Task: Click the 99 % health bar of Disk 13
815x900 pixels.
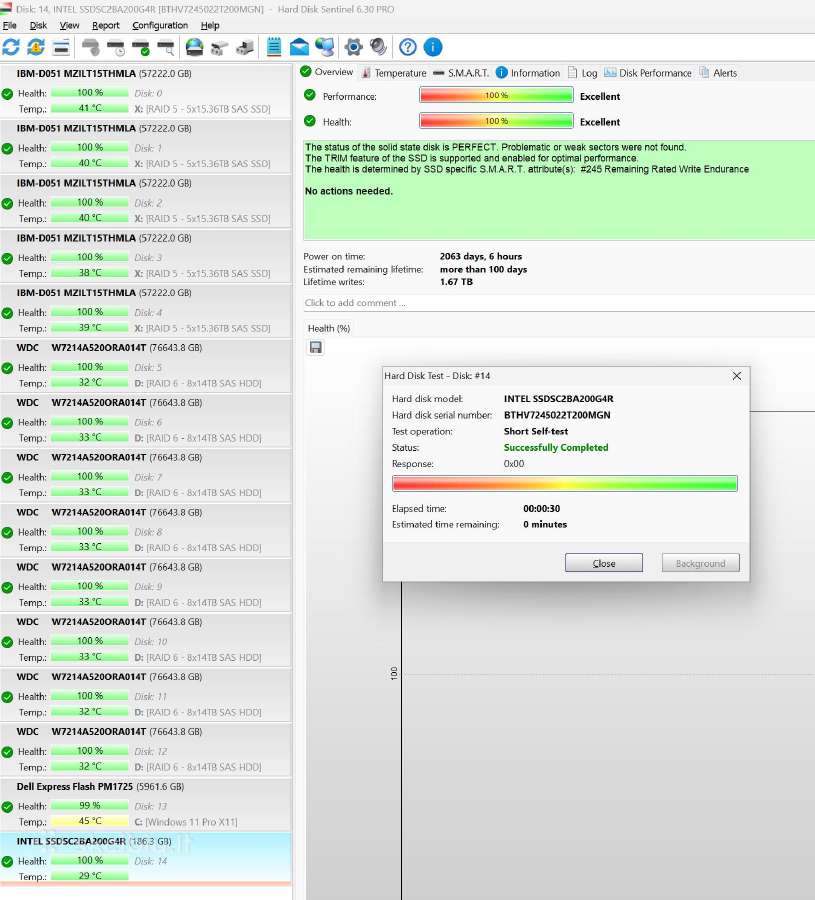Action: coord(90,806)
